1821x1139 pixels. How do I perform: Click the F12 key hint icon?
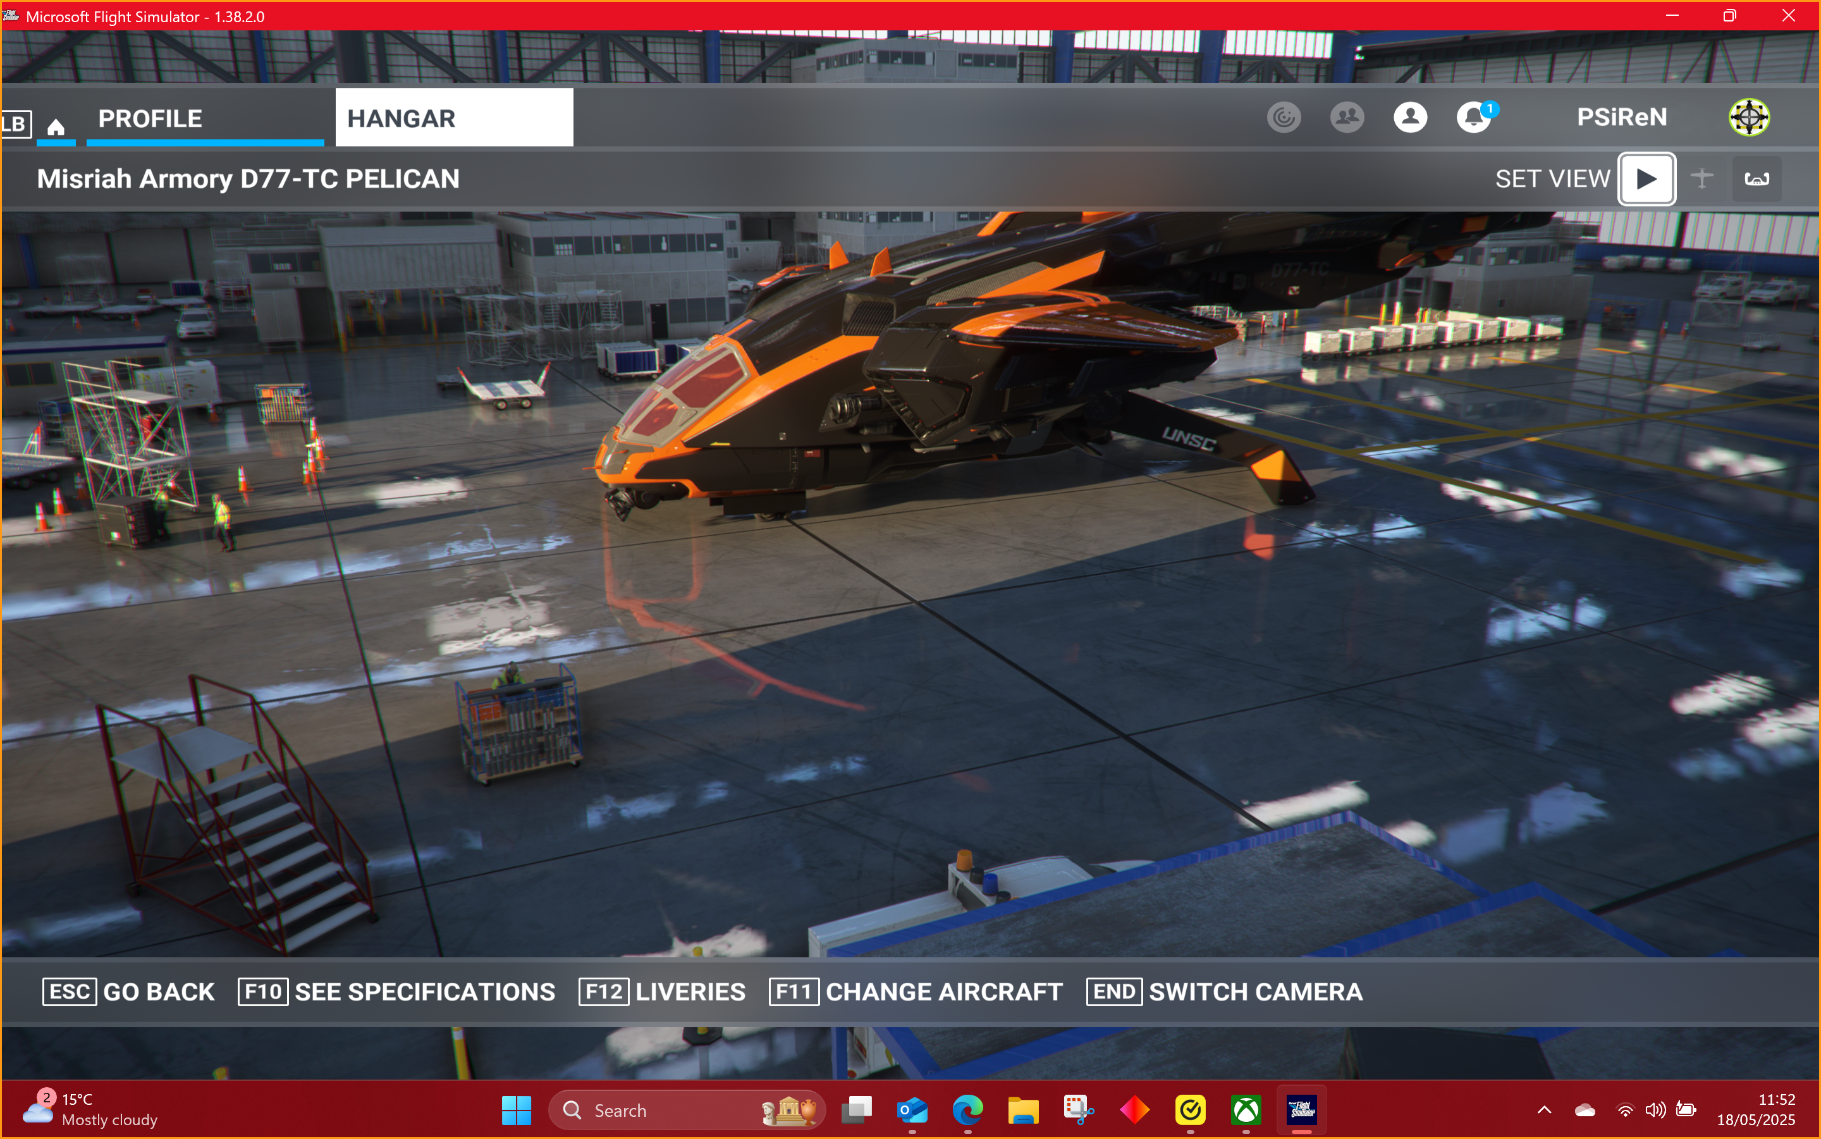[x=604, y=992]
